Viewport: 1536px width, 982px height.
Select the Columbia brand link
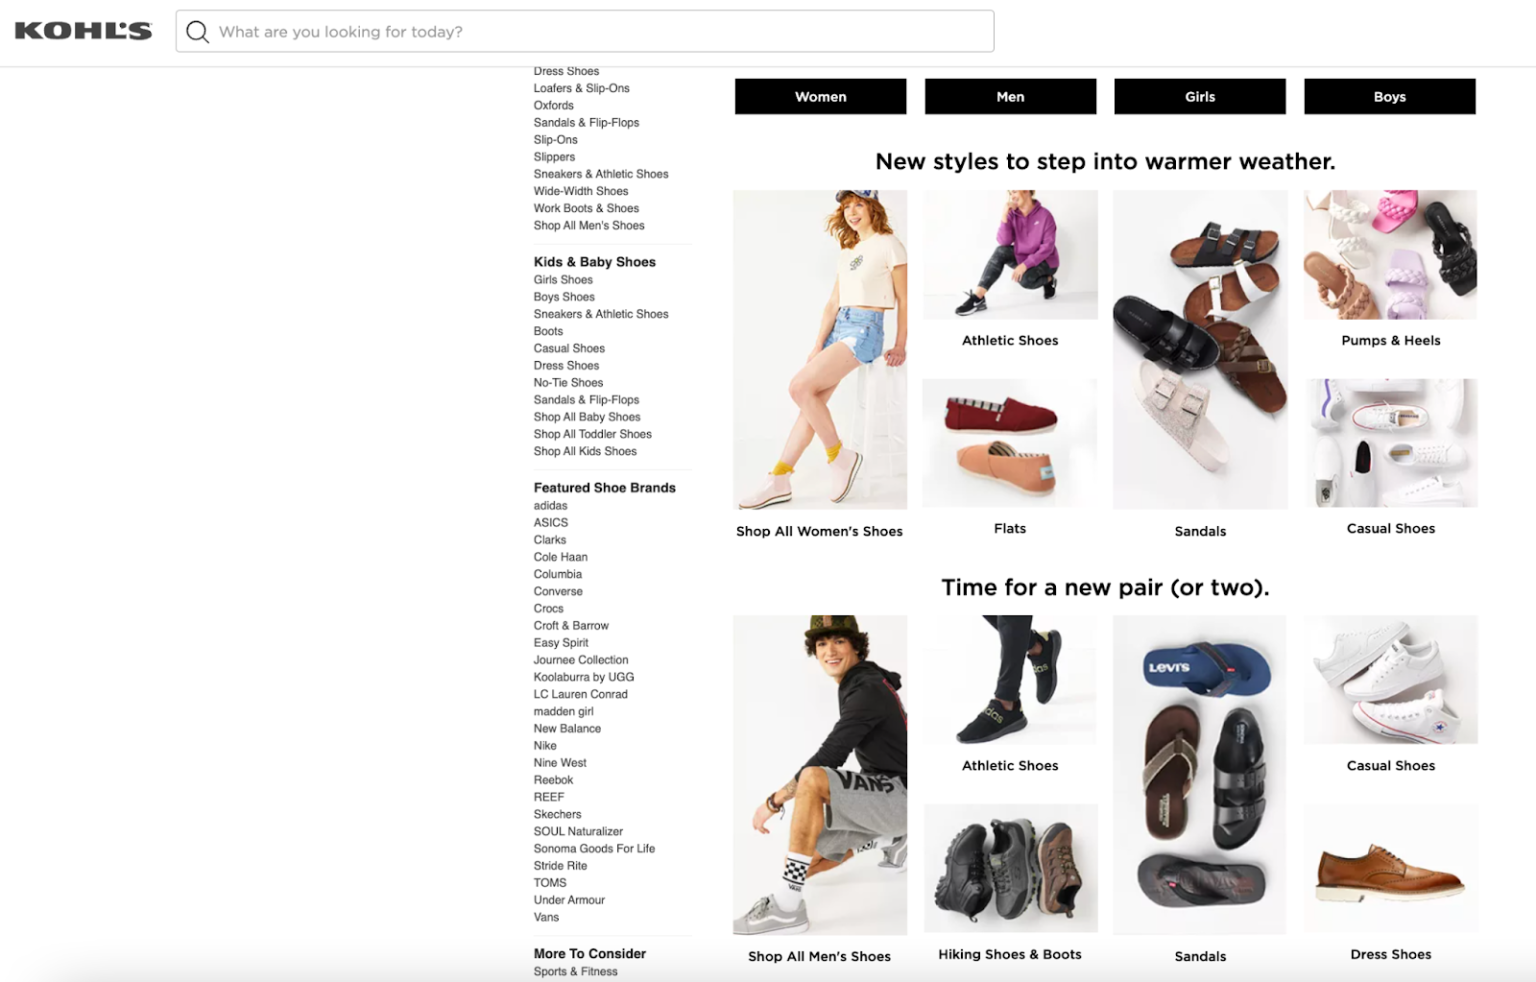pos(557,574)
